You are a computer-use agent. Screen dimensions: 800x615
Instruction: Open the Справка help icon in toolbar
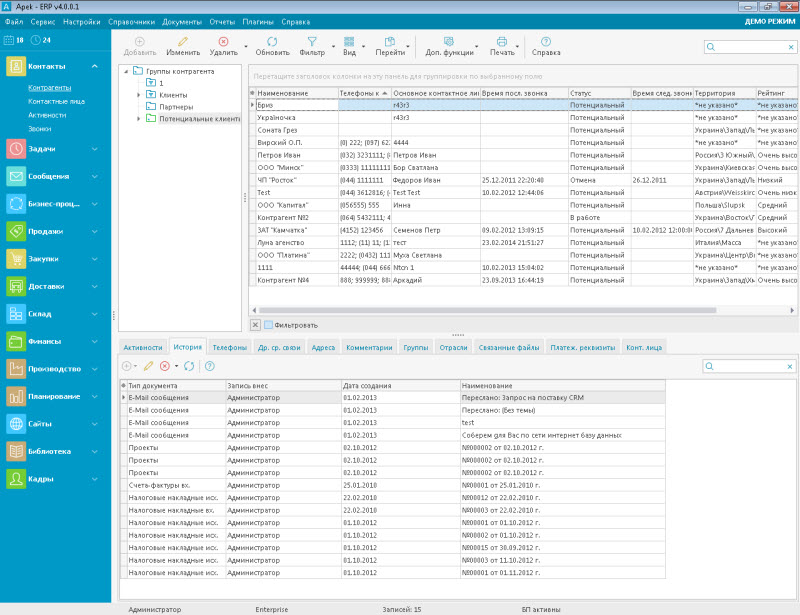click(546, 42)
